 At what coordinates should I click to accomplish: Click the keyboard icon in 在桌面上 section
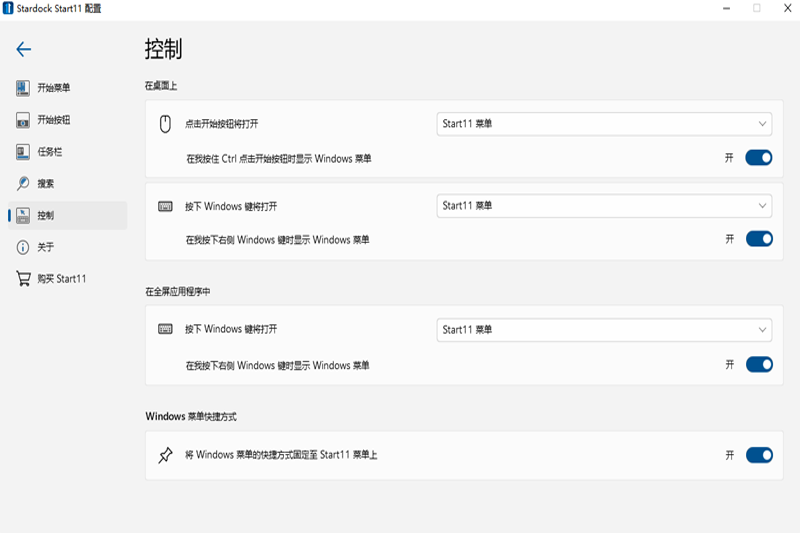165,207
